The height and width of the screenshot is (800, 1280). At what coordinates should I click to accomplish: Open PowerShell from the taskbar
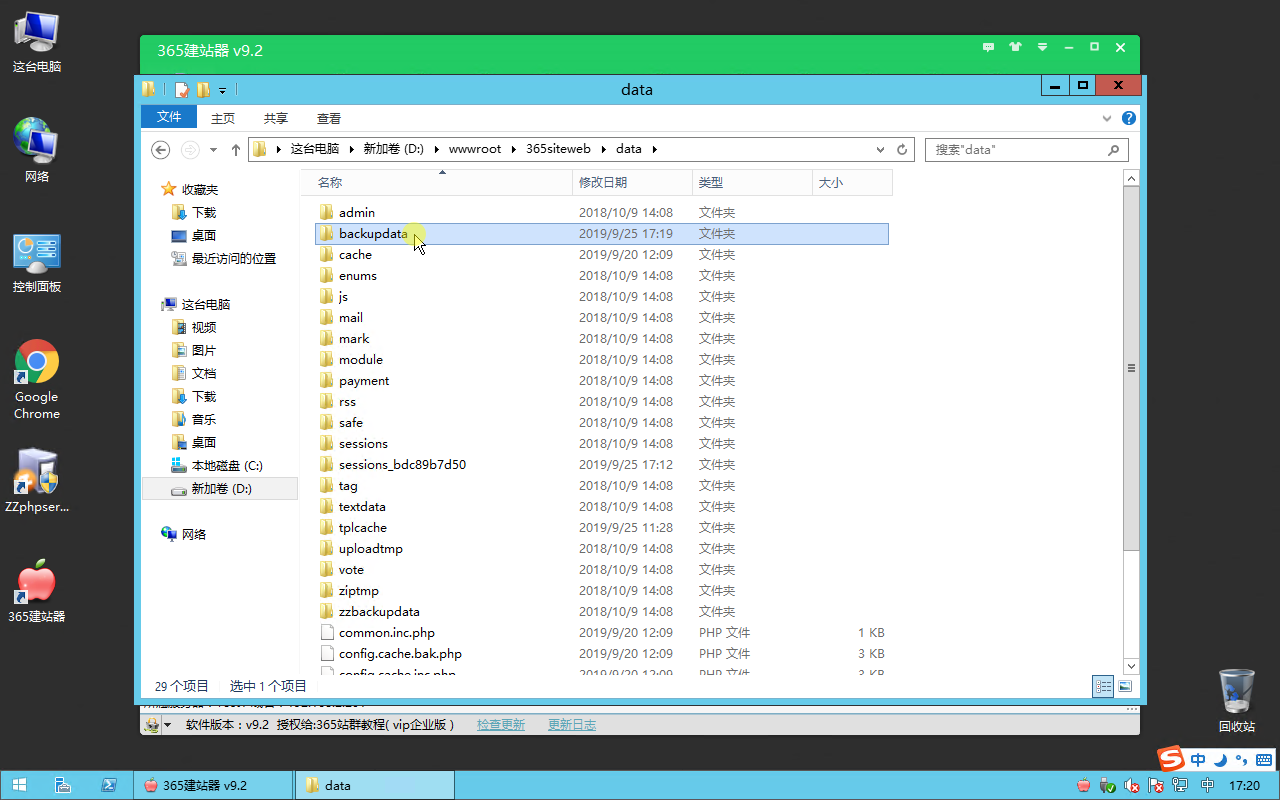coord(108,785)
